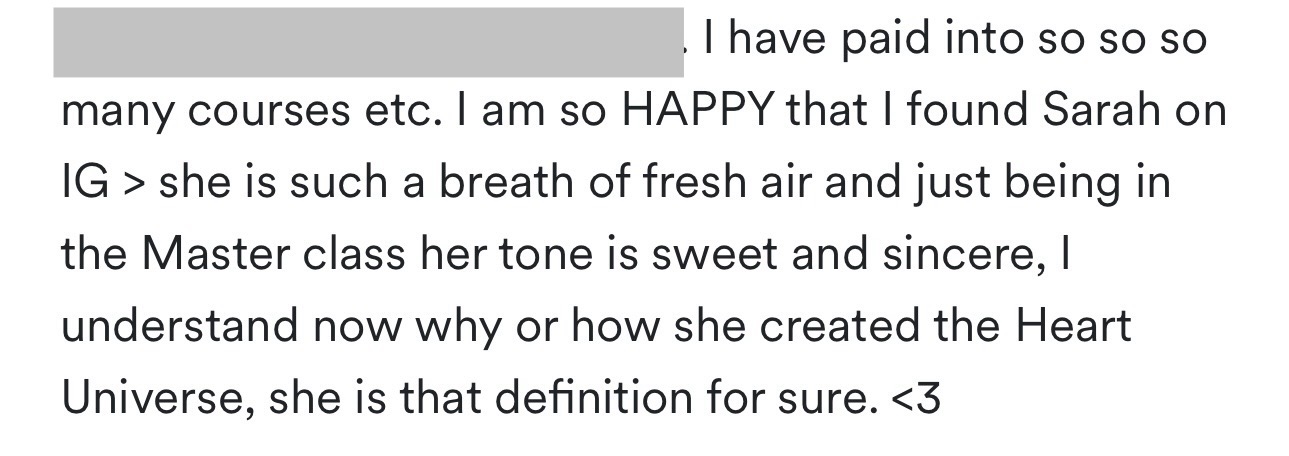Click the gray redacted box
Image resolution: width=1289 pixels, height=456 pixels.
pyautogui.click(x=368, y=42)
